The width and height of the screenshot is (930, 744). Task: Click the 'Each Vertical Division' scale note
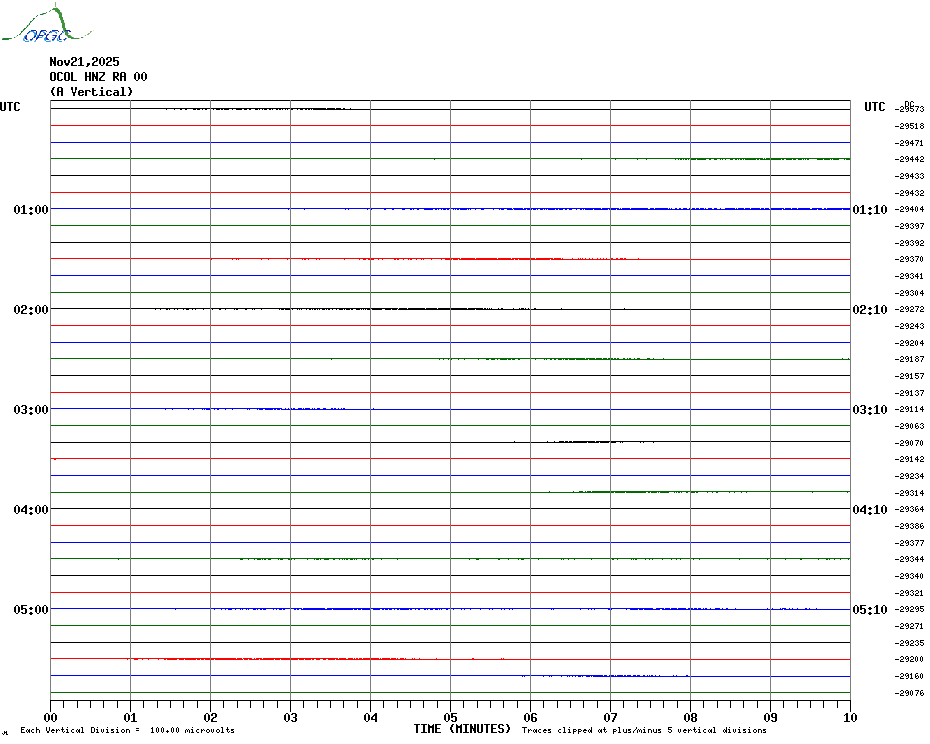pos(127,730)
